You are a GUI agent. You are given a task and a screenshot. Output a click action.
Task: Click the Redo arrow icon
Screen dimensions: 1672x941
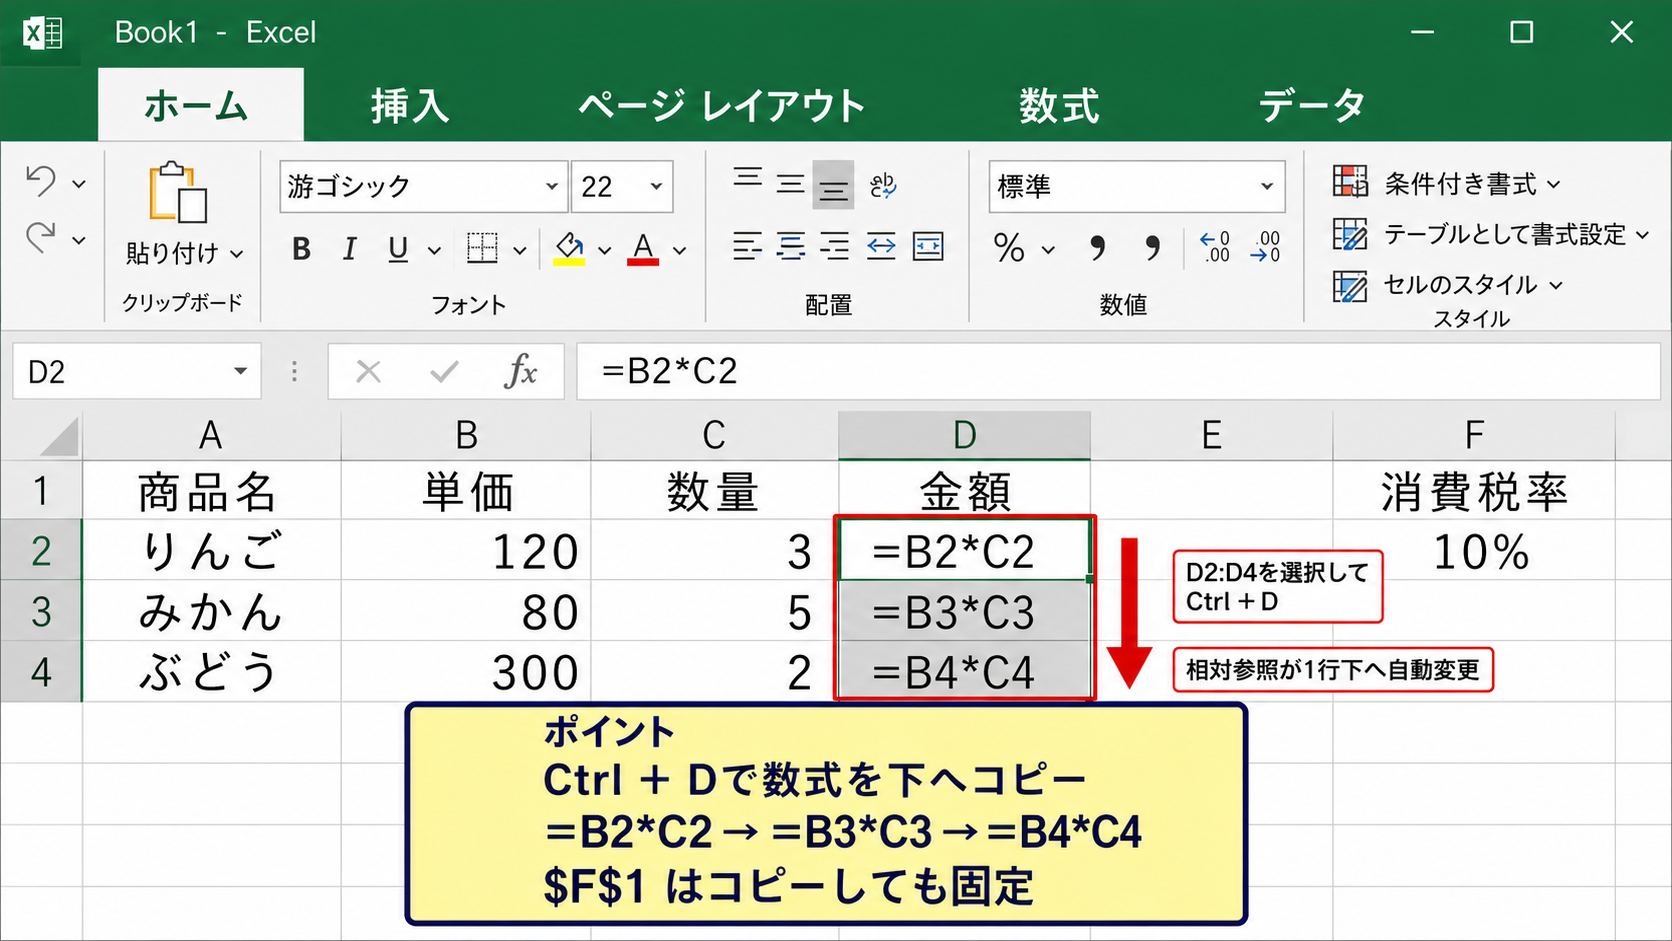41,238
